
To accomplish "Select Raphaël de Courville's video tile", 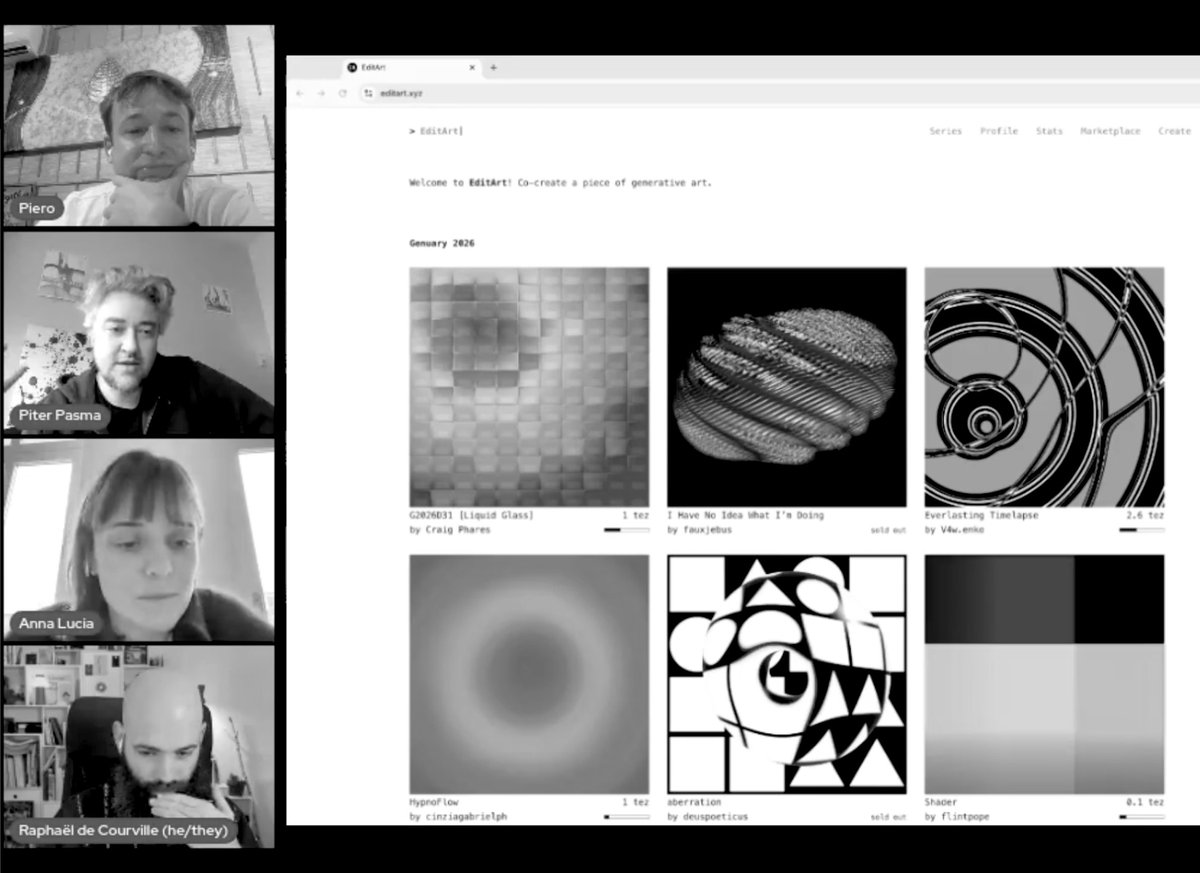I will pos(139,747).
